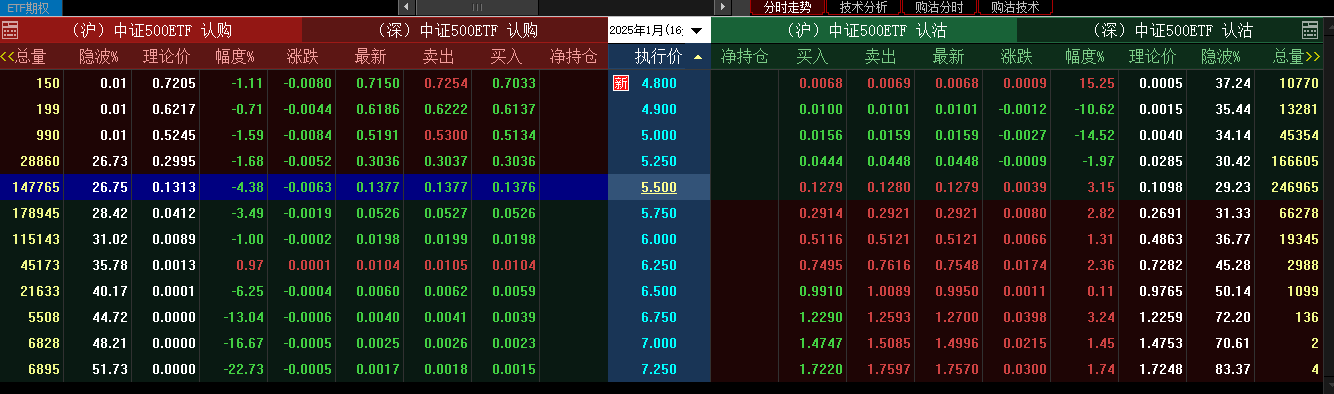This screenshot has height=394, width=1334.
Task: Sort calls by the 净持仓 column header
Action: pyautogui.click(x=574, y=57)
